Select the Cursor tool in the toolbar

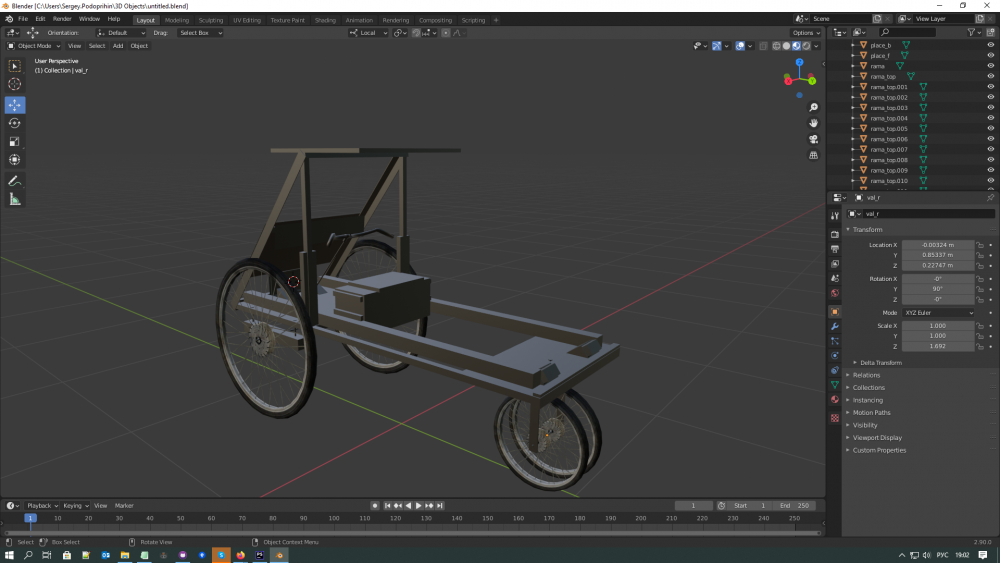(x=15, y=84)
